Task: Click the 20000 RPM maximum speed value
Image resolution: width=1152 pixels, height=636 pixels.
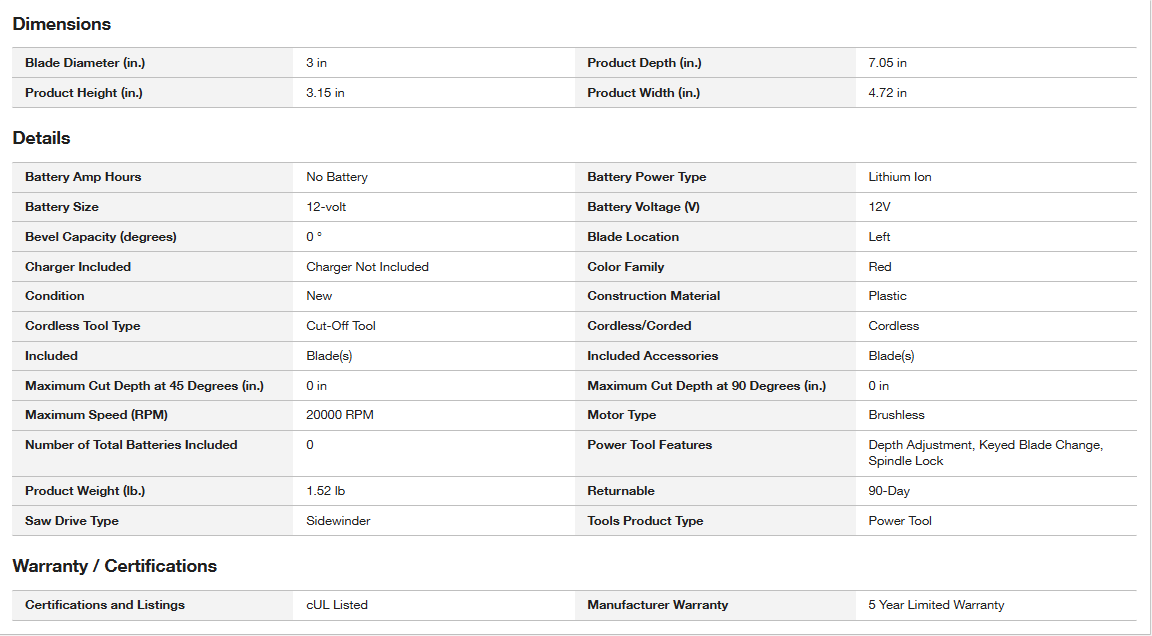Action: point(340,416)
